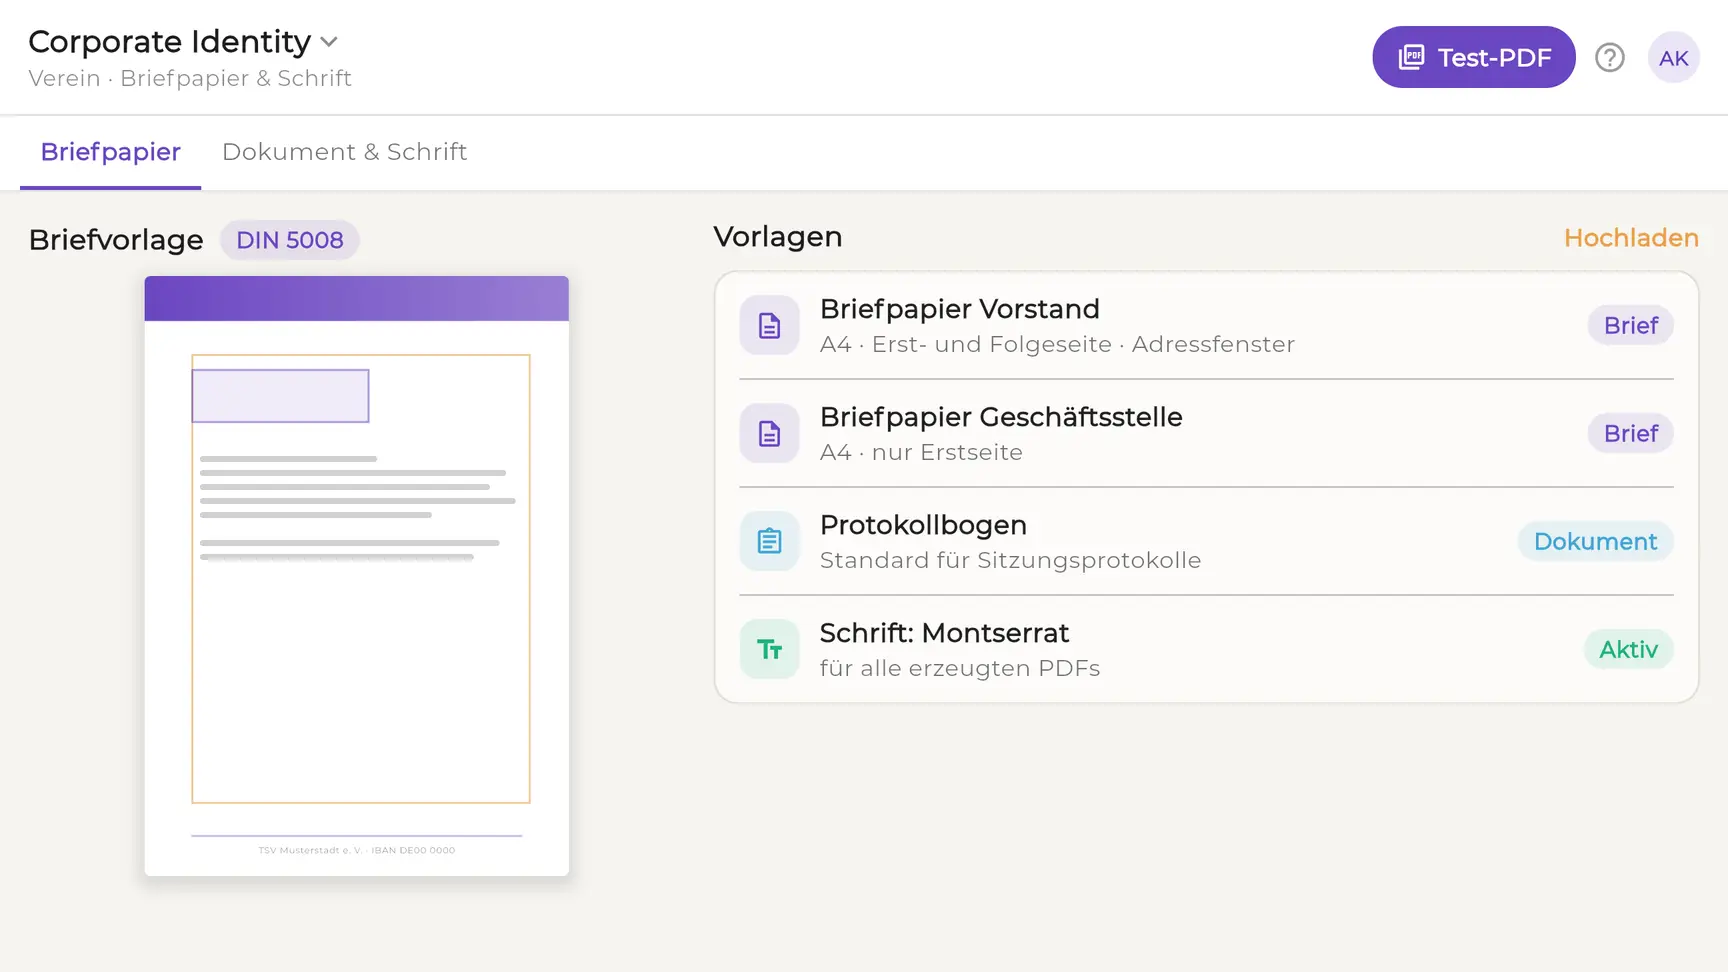Generate a Test-PDF

(1474, 57)
